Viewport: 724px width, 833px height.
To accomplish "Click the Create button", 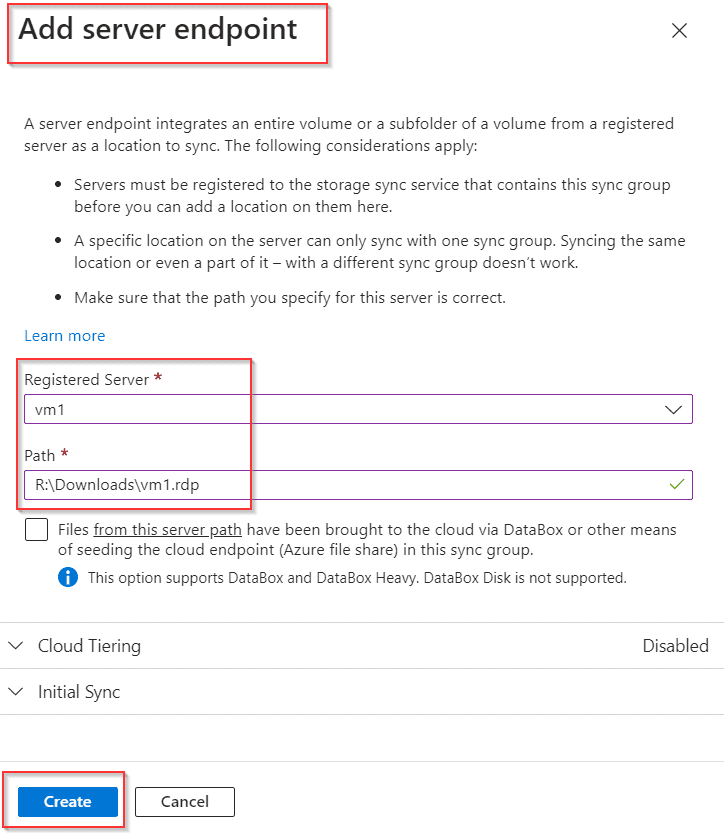I will [x=66, y=801].
